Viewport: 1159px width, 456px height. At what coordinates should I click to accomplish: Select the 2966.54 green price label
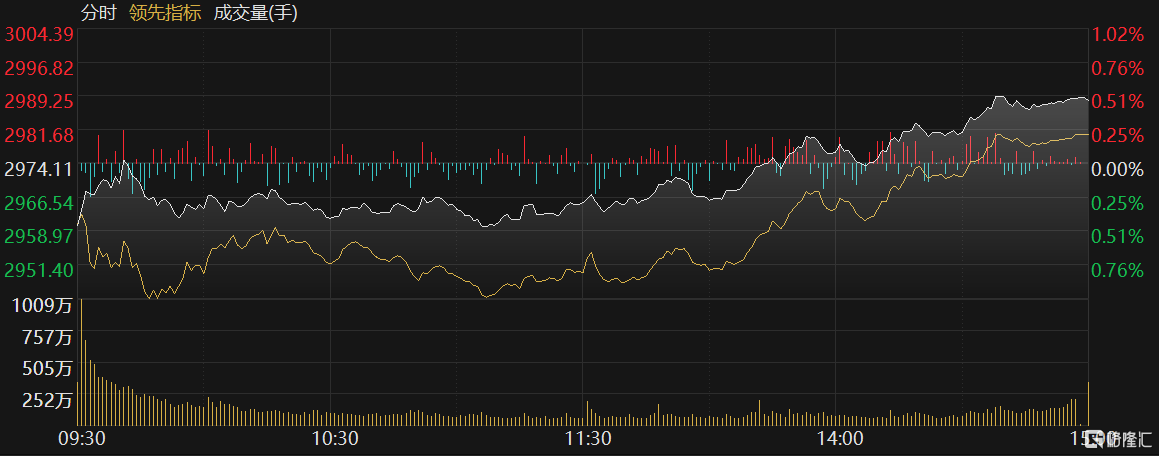(39, 203)
